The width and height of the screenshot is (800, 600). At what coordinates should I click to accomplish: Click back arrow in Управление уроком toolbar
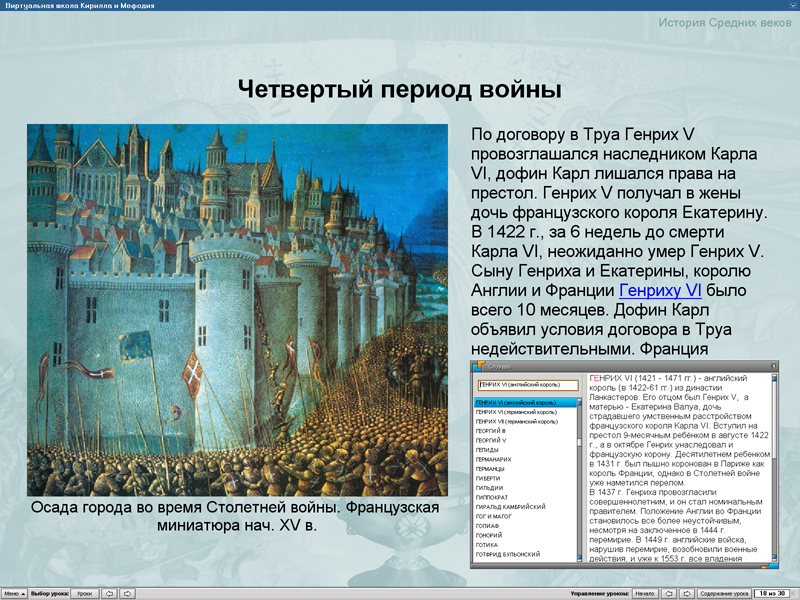pos(668,590)
